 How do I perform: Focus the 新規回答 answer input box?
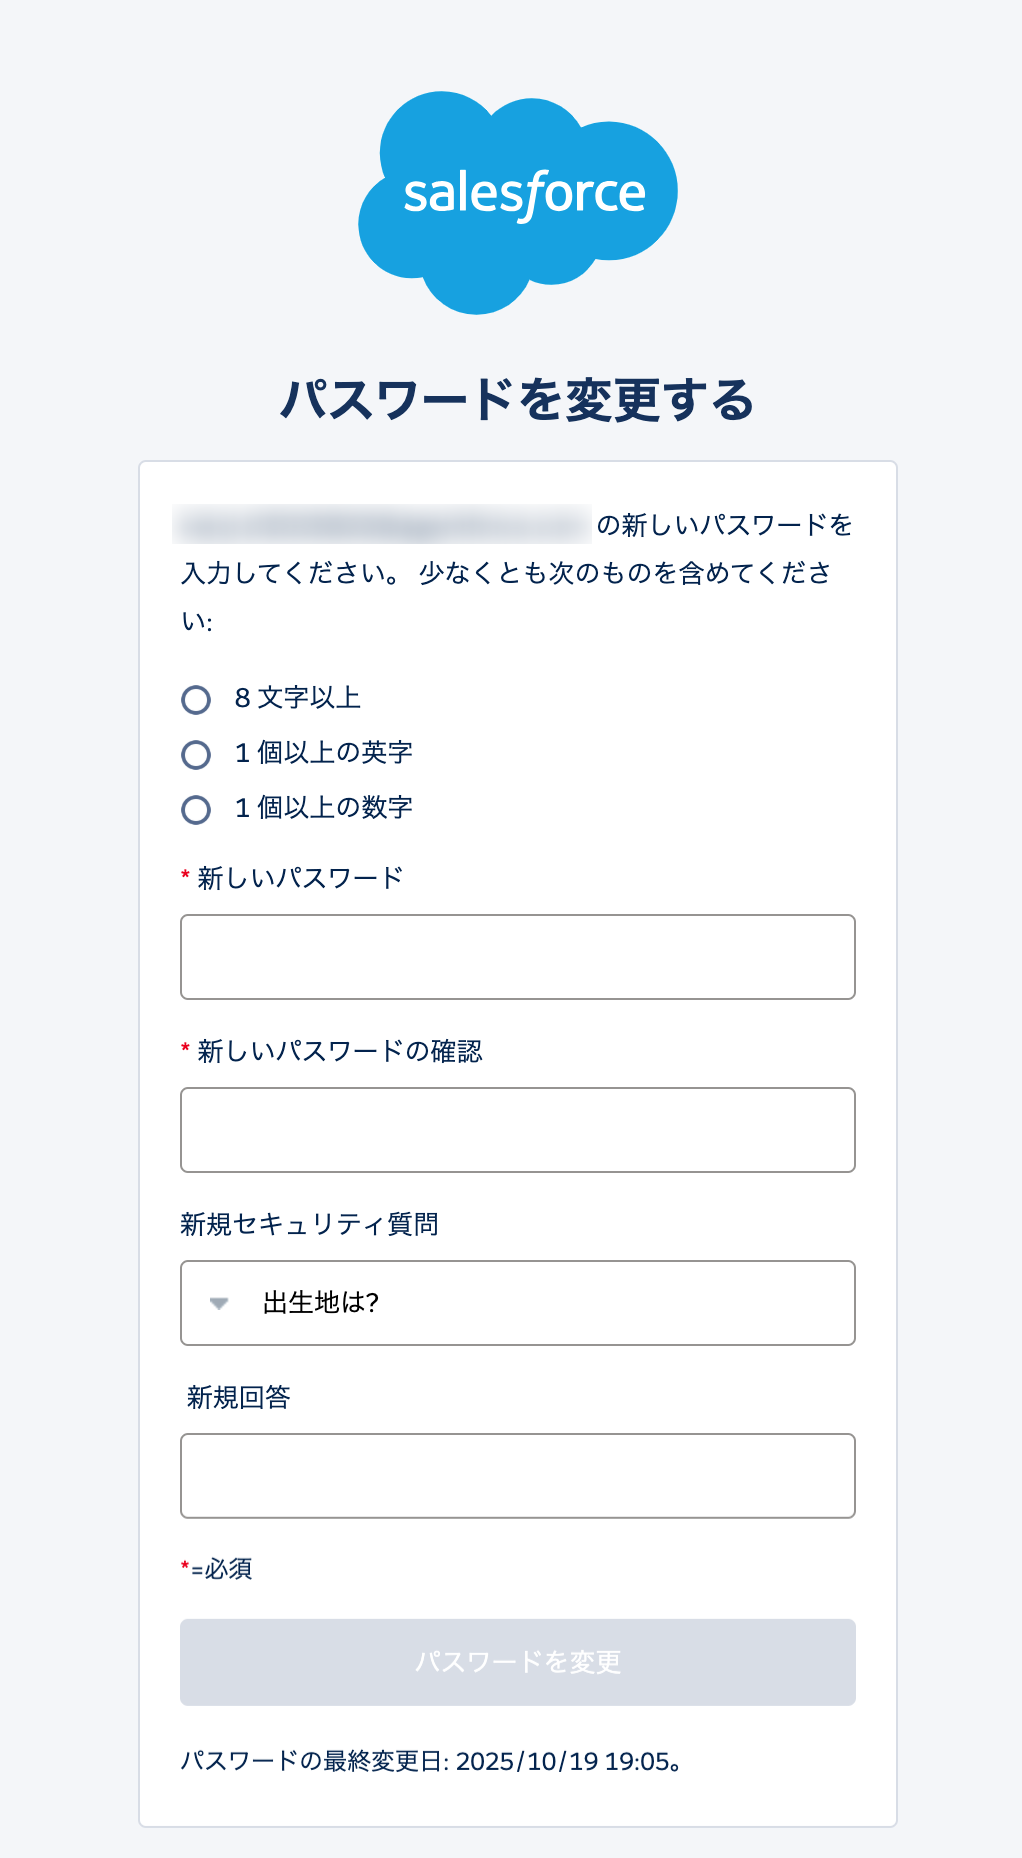517,1475
